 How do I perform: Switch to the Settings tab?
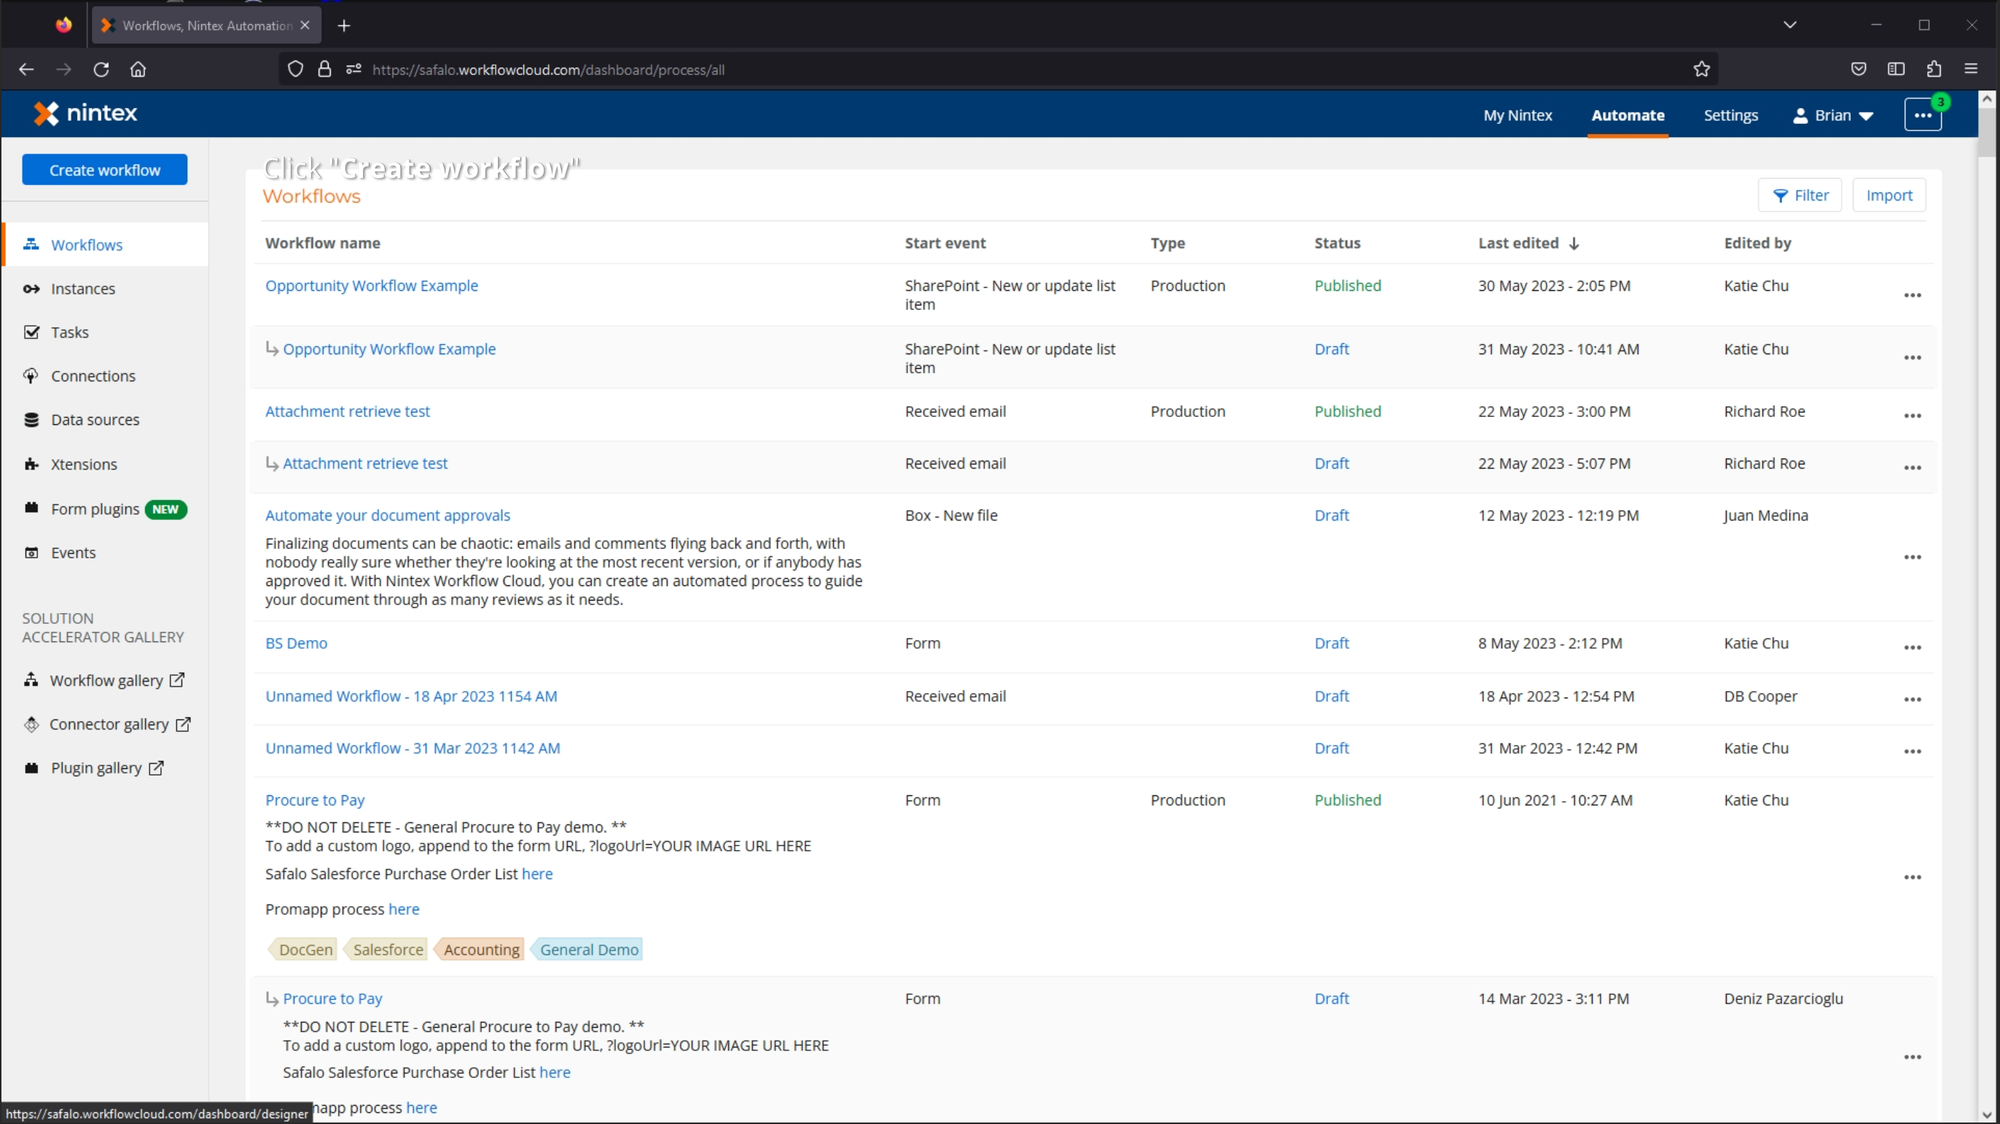click(x=1730, y=116)
